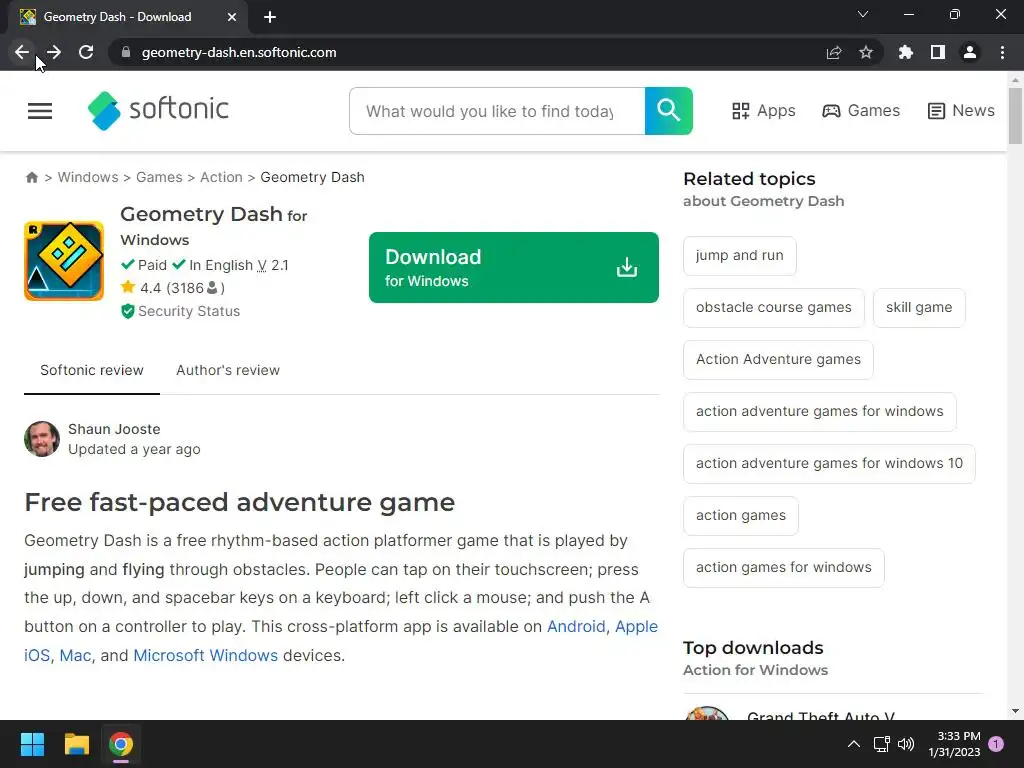Submit search with the magnifier button
Screen dimensions: 1024x768
coord(669,111)
